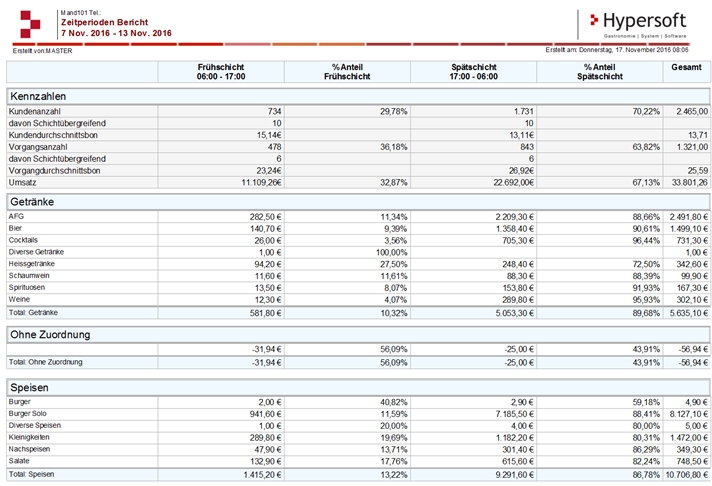The image size is (712, 486).
Task: Click Getränke total 5.635,10 €
Action: pos(689,313)
